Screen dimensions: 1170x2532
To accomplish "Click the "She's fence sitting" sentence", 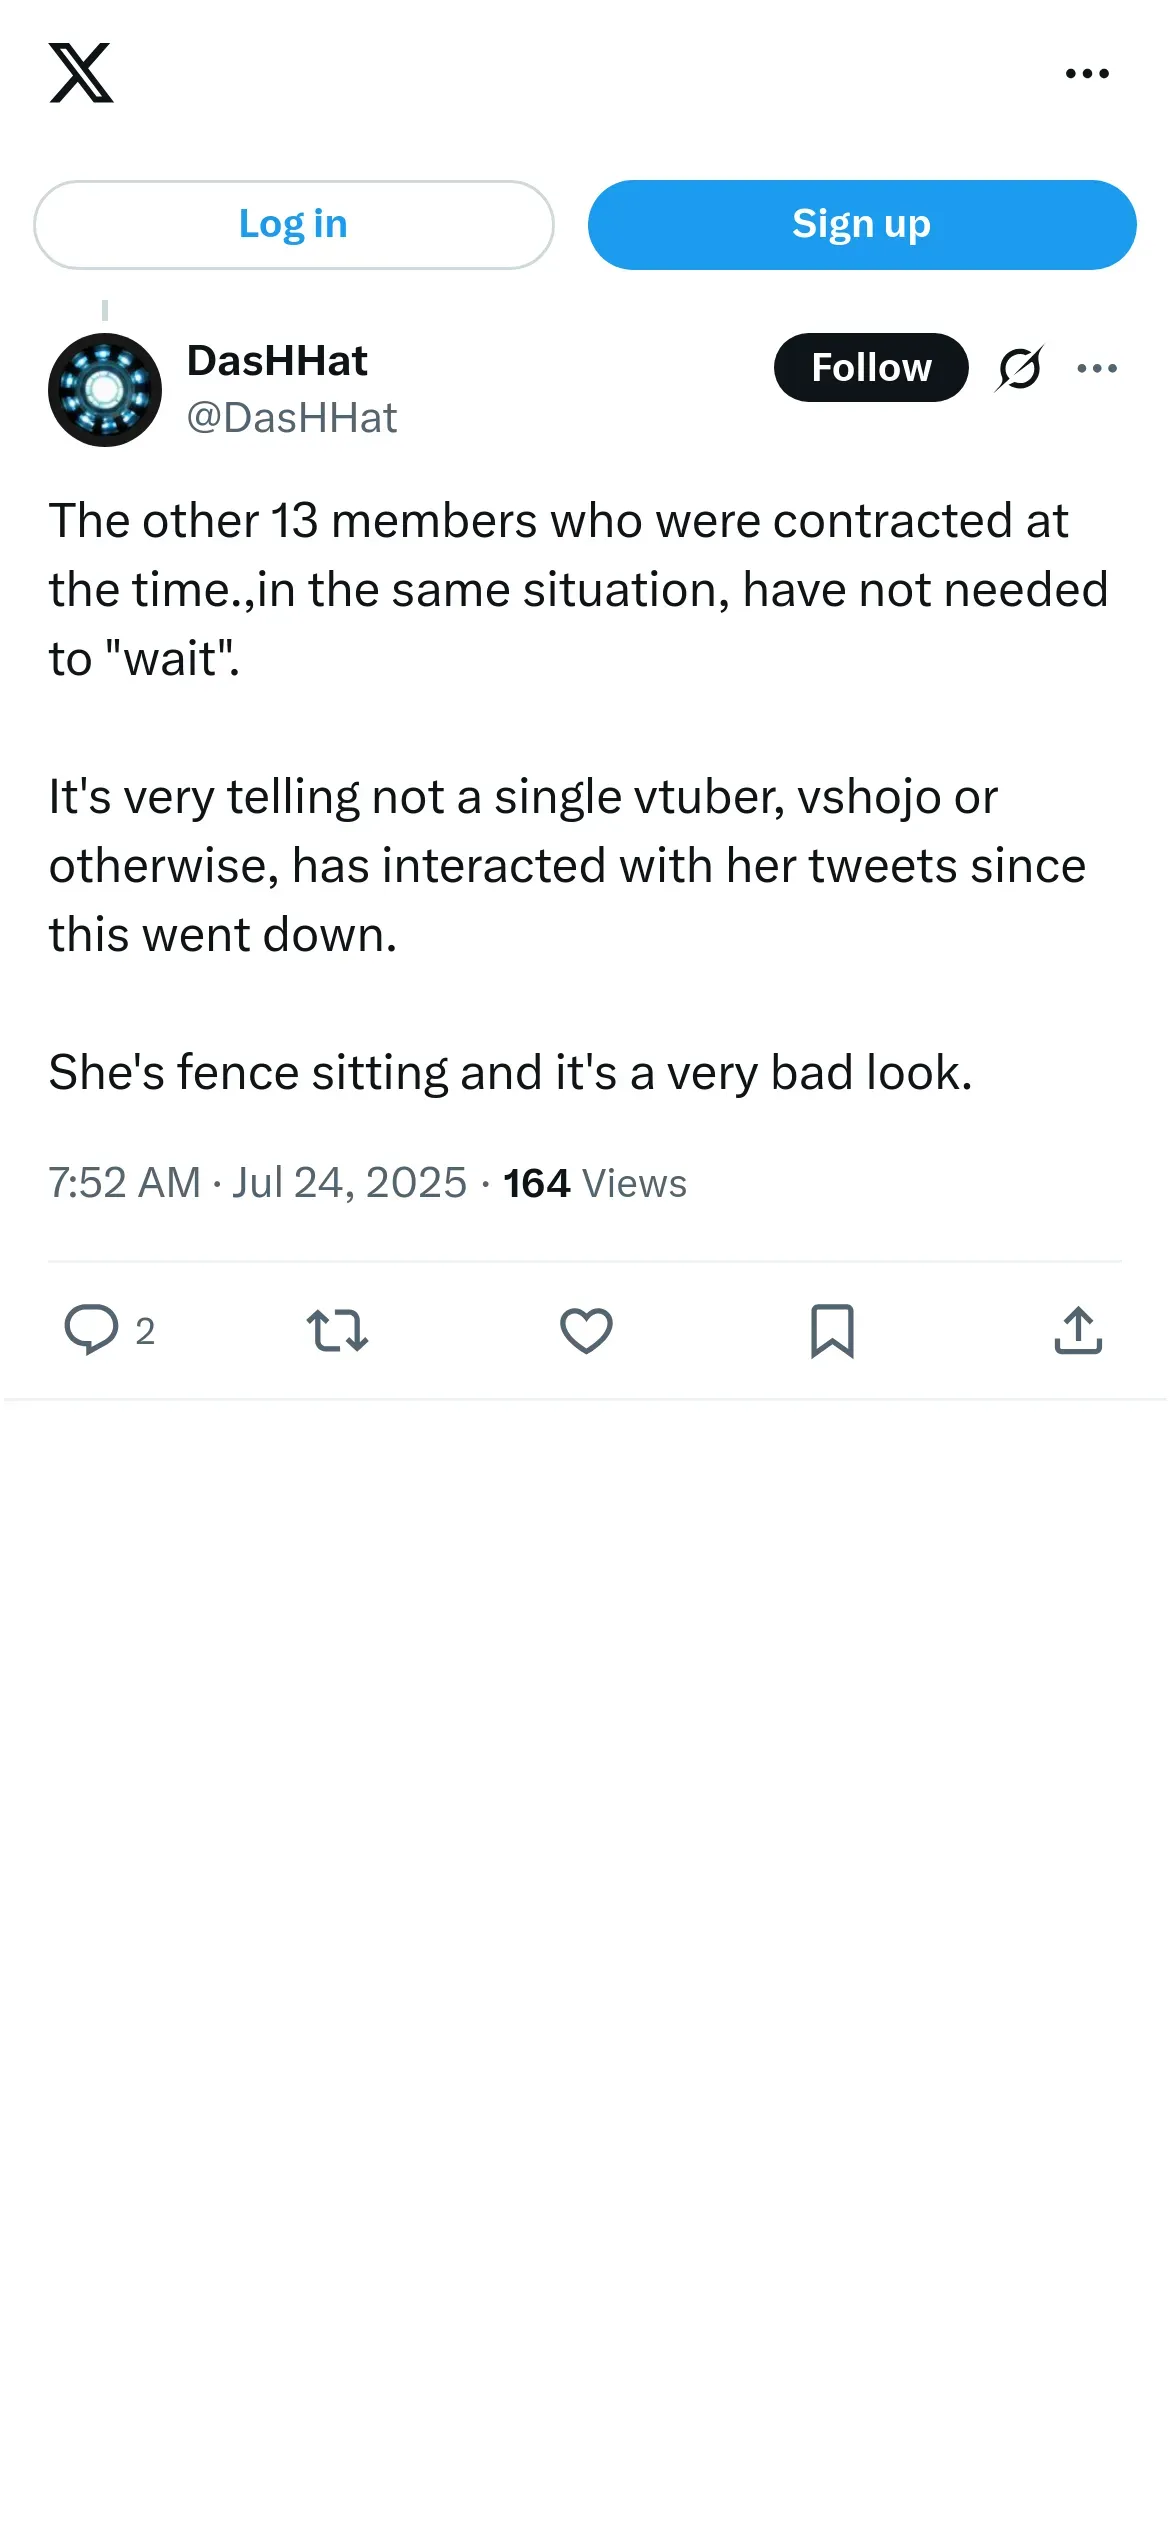I will [x=510, y=1073].
